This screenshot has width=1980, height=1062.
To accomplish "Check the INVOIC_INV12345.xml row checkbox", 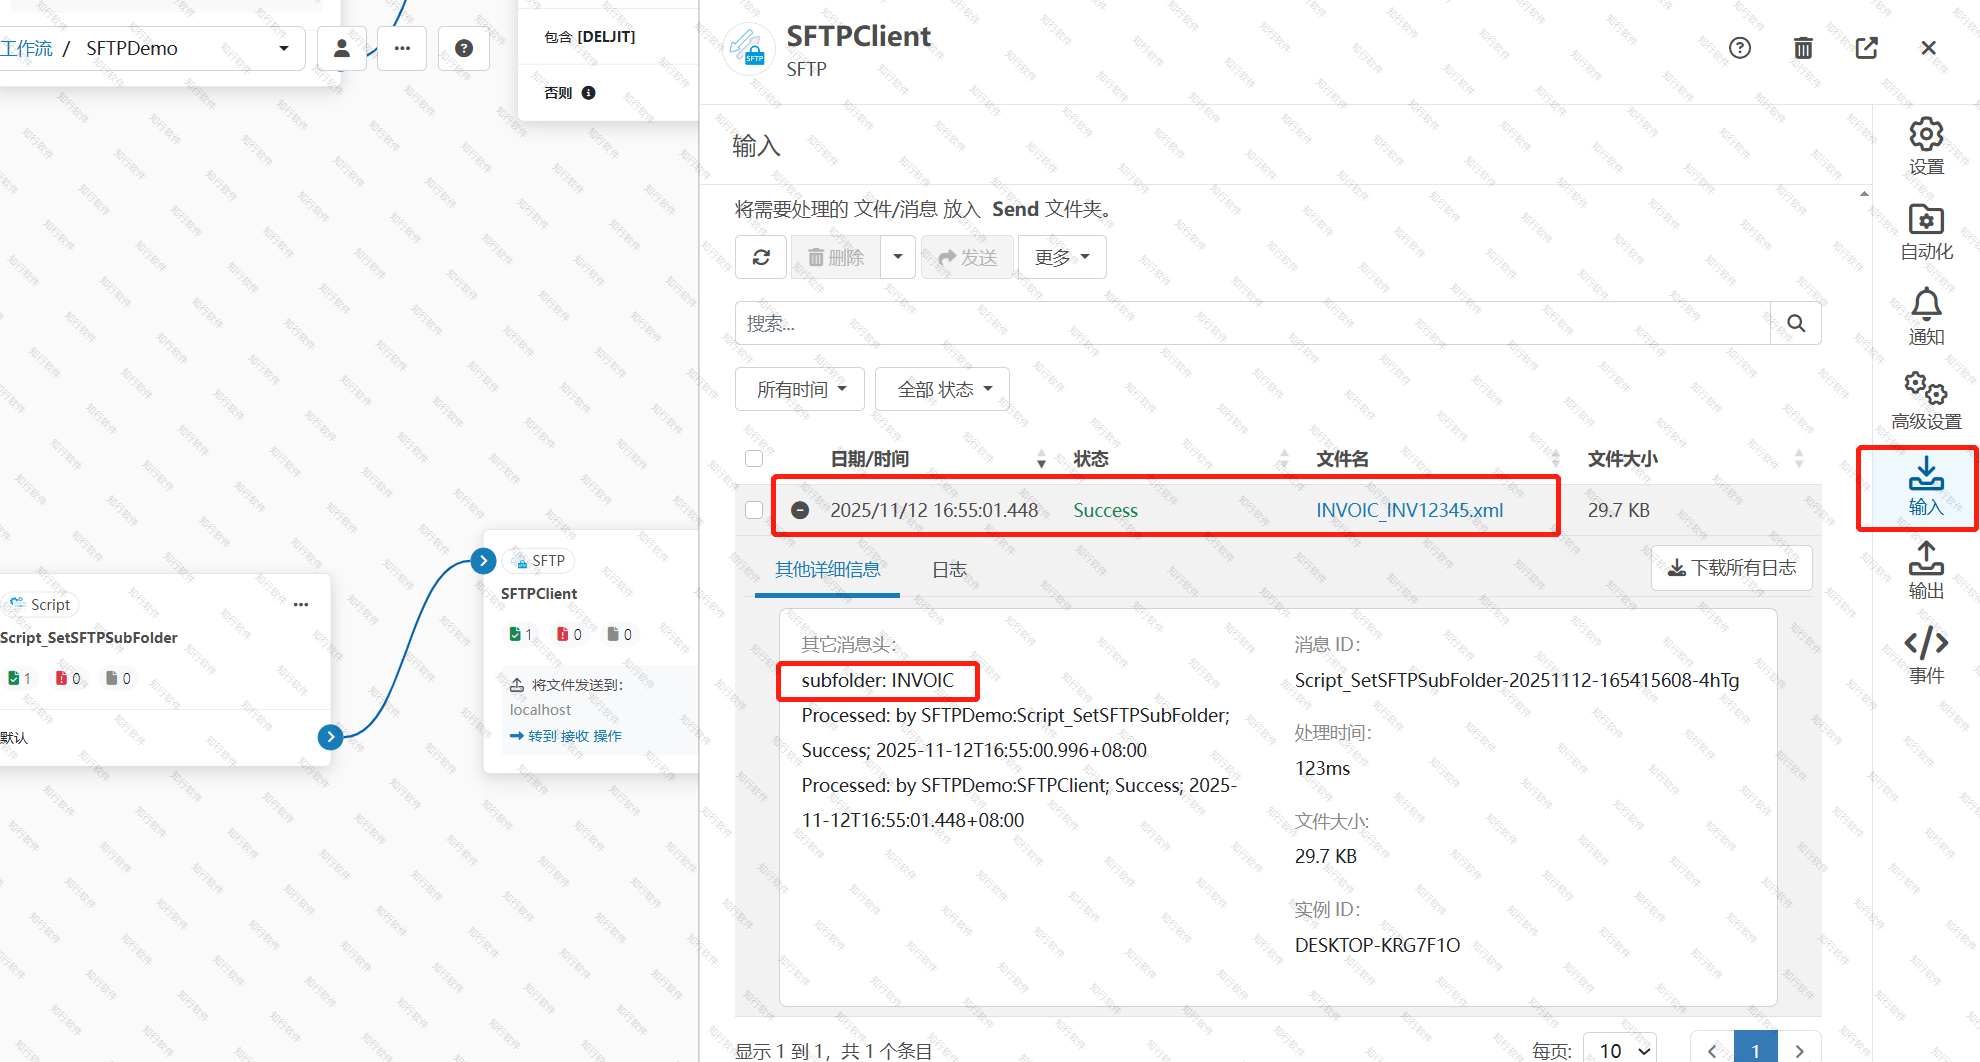I will 754,510.
